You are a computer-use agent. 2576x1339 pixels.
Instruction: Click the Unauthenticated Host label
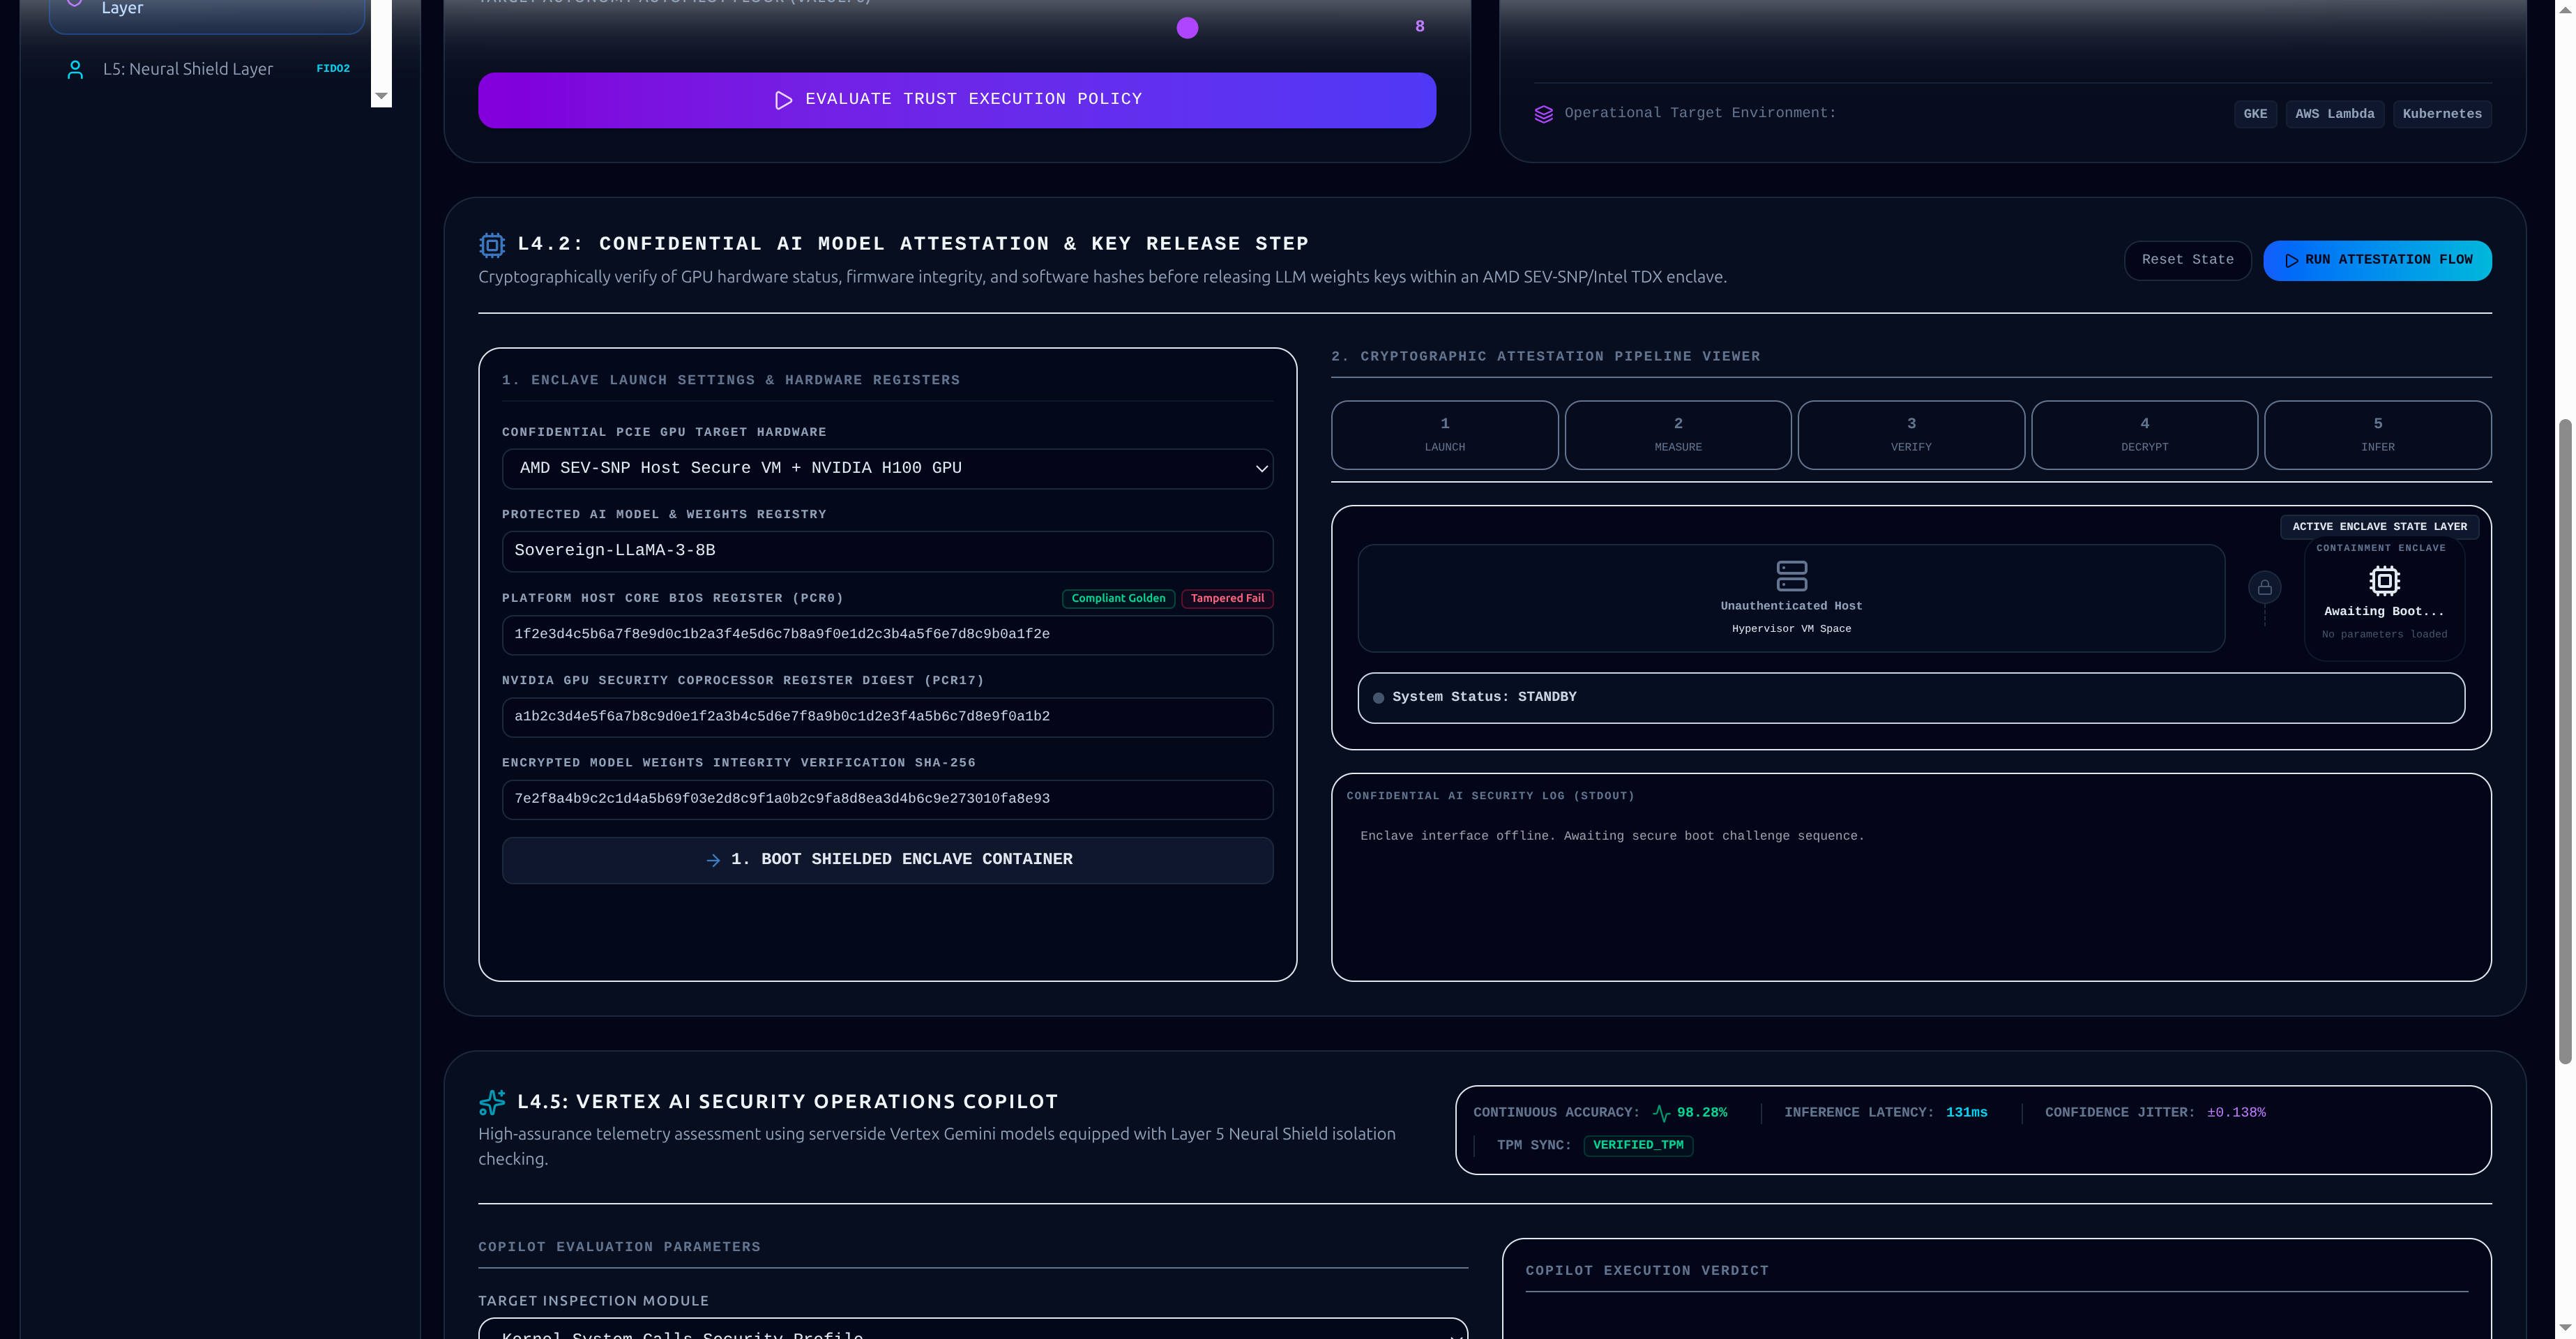(1791, 606)
